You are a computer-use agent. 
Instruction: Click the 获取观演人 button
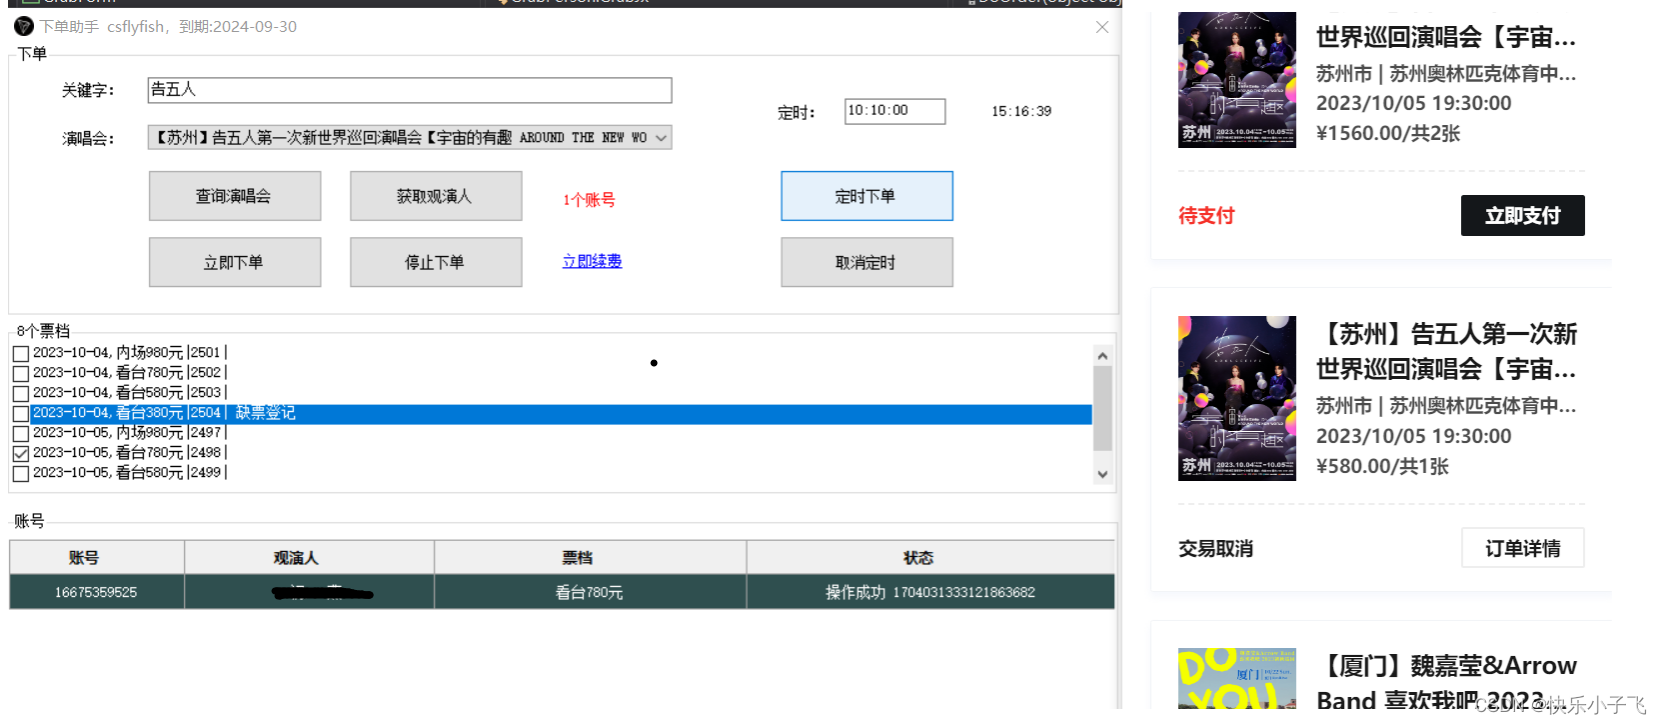[x=436, y=196]
